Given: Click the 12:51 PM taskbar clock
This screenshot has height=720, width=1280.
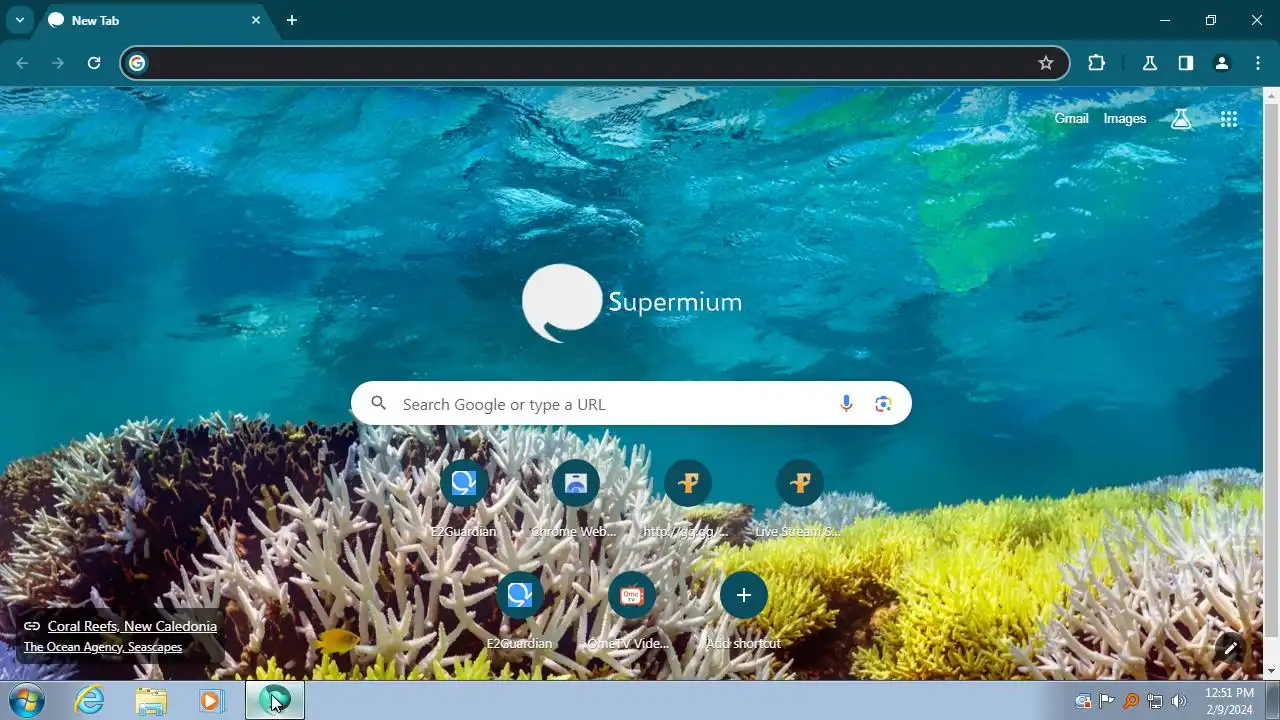Looking at the screenshot, I should (x=1229, y=700).
